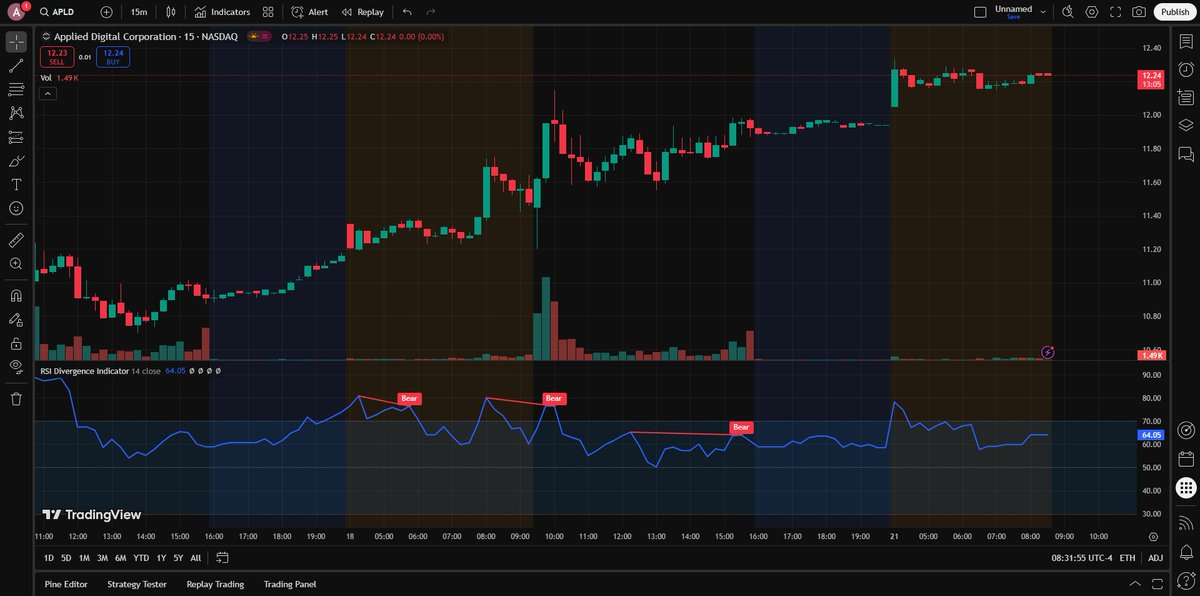Viewport: 1200px width, 596px height.
Task: Expand the manage layouts dropdown arrow
Action: tap(1044, 12)
